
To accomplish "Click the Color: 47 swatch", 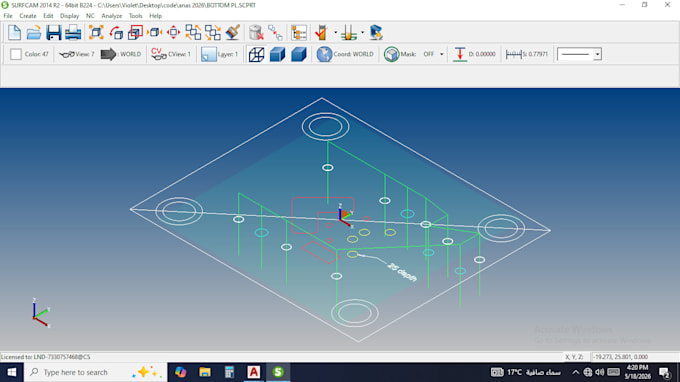I will click(x=16, y=54).
